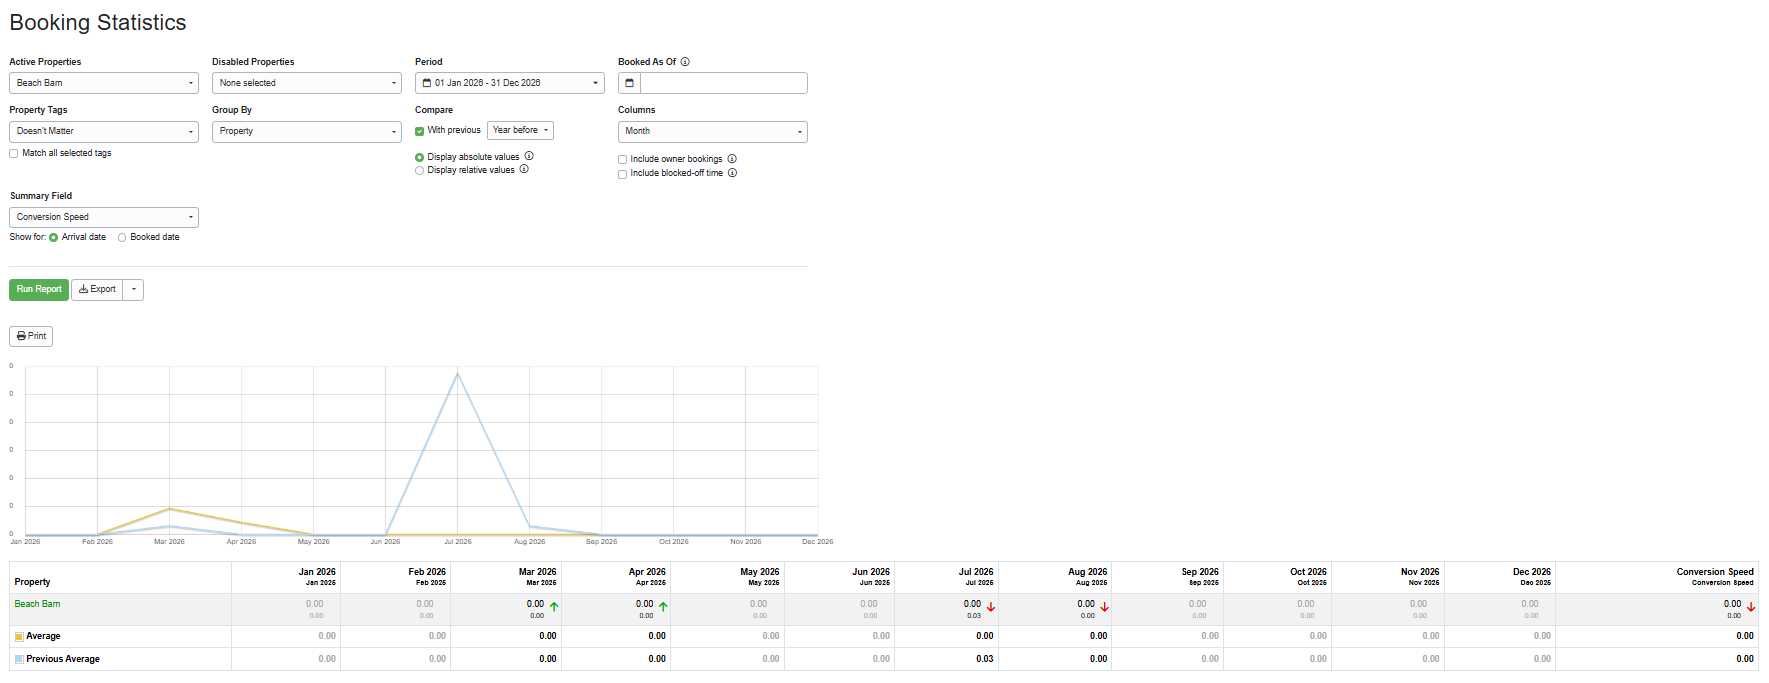Enable Include owner bookings checkbox
Screen dimensions: 1769x683
click(x=622, y=159)
